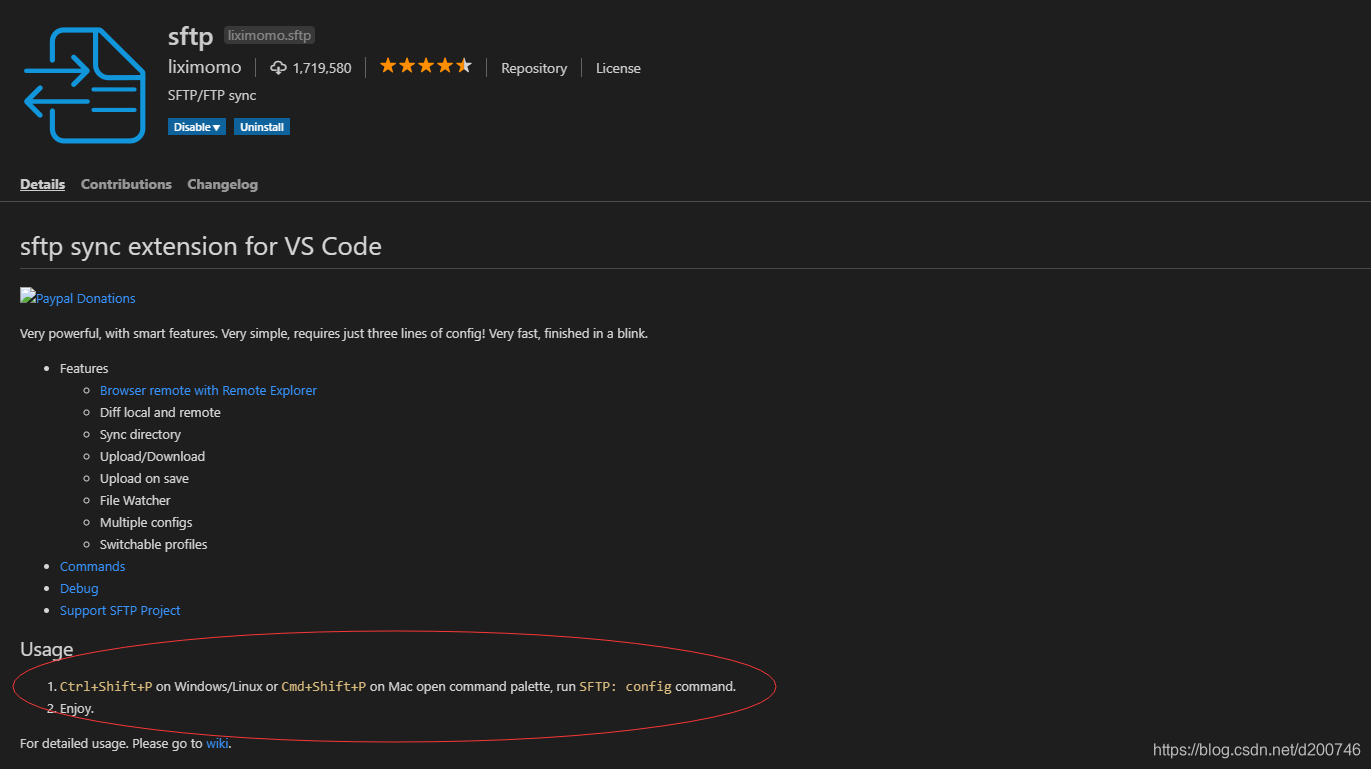Click the Multiple configs list item
Screen dimensions: 1371x769
click(146, 522)
